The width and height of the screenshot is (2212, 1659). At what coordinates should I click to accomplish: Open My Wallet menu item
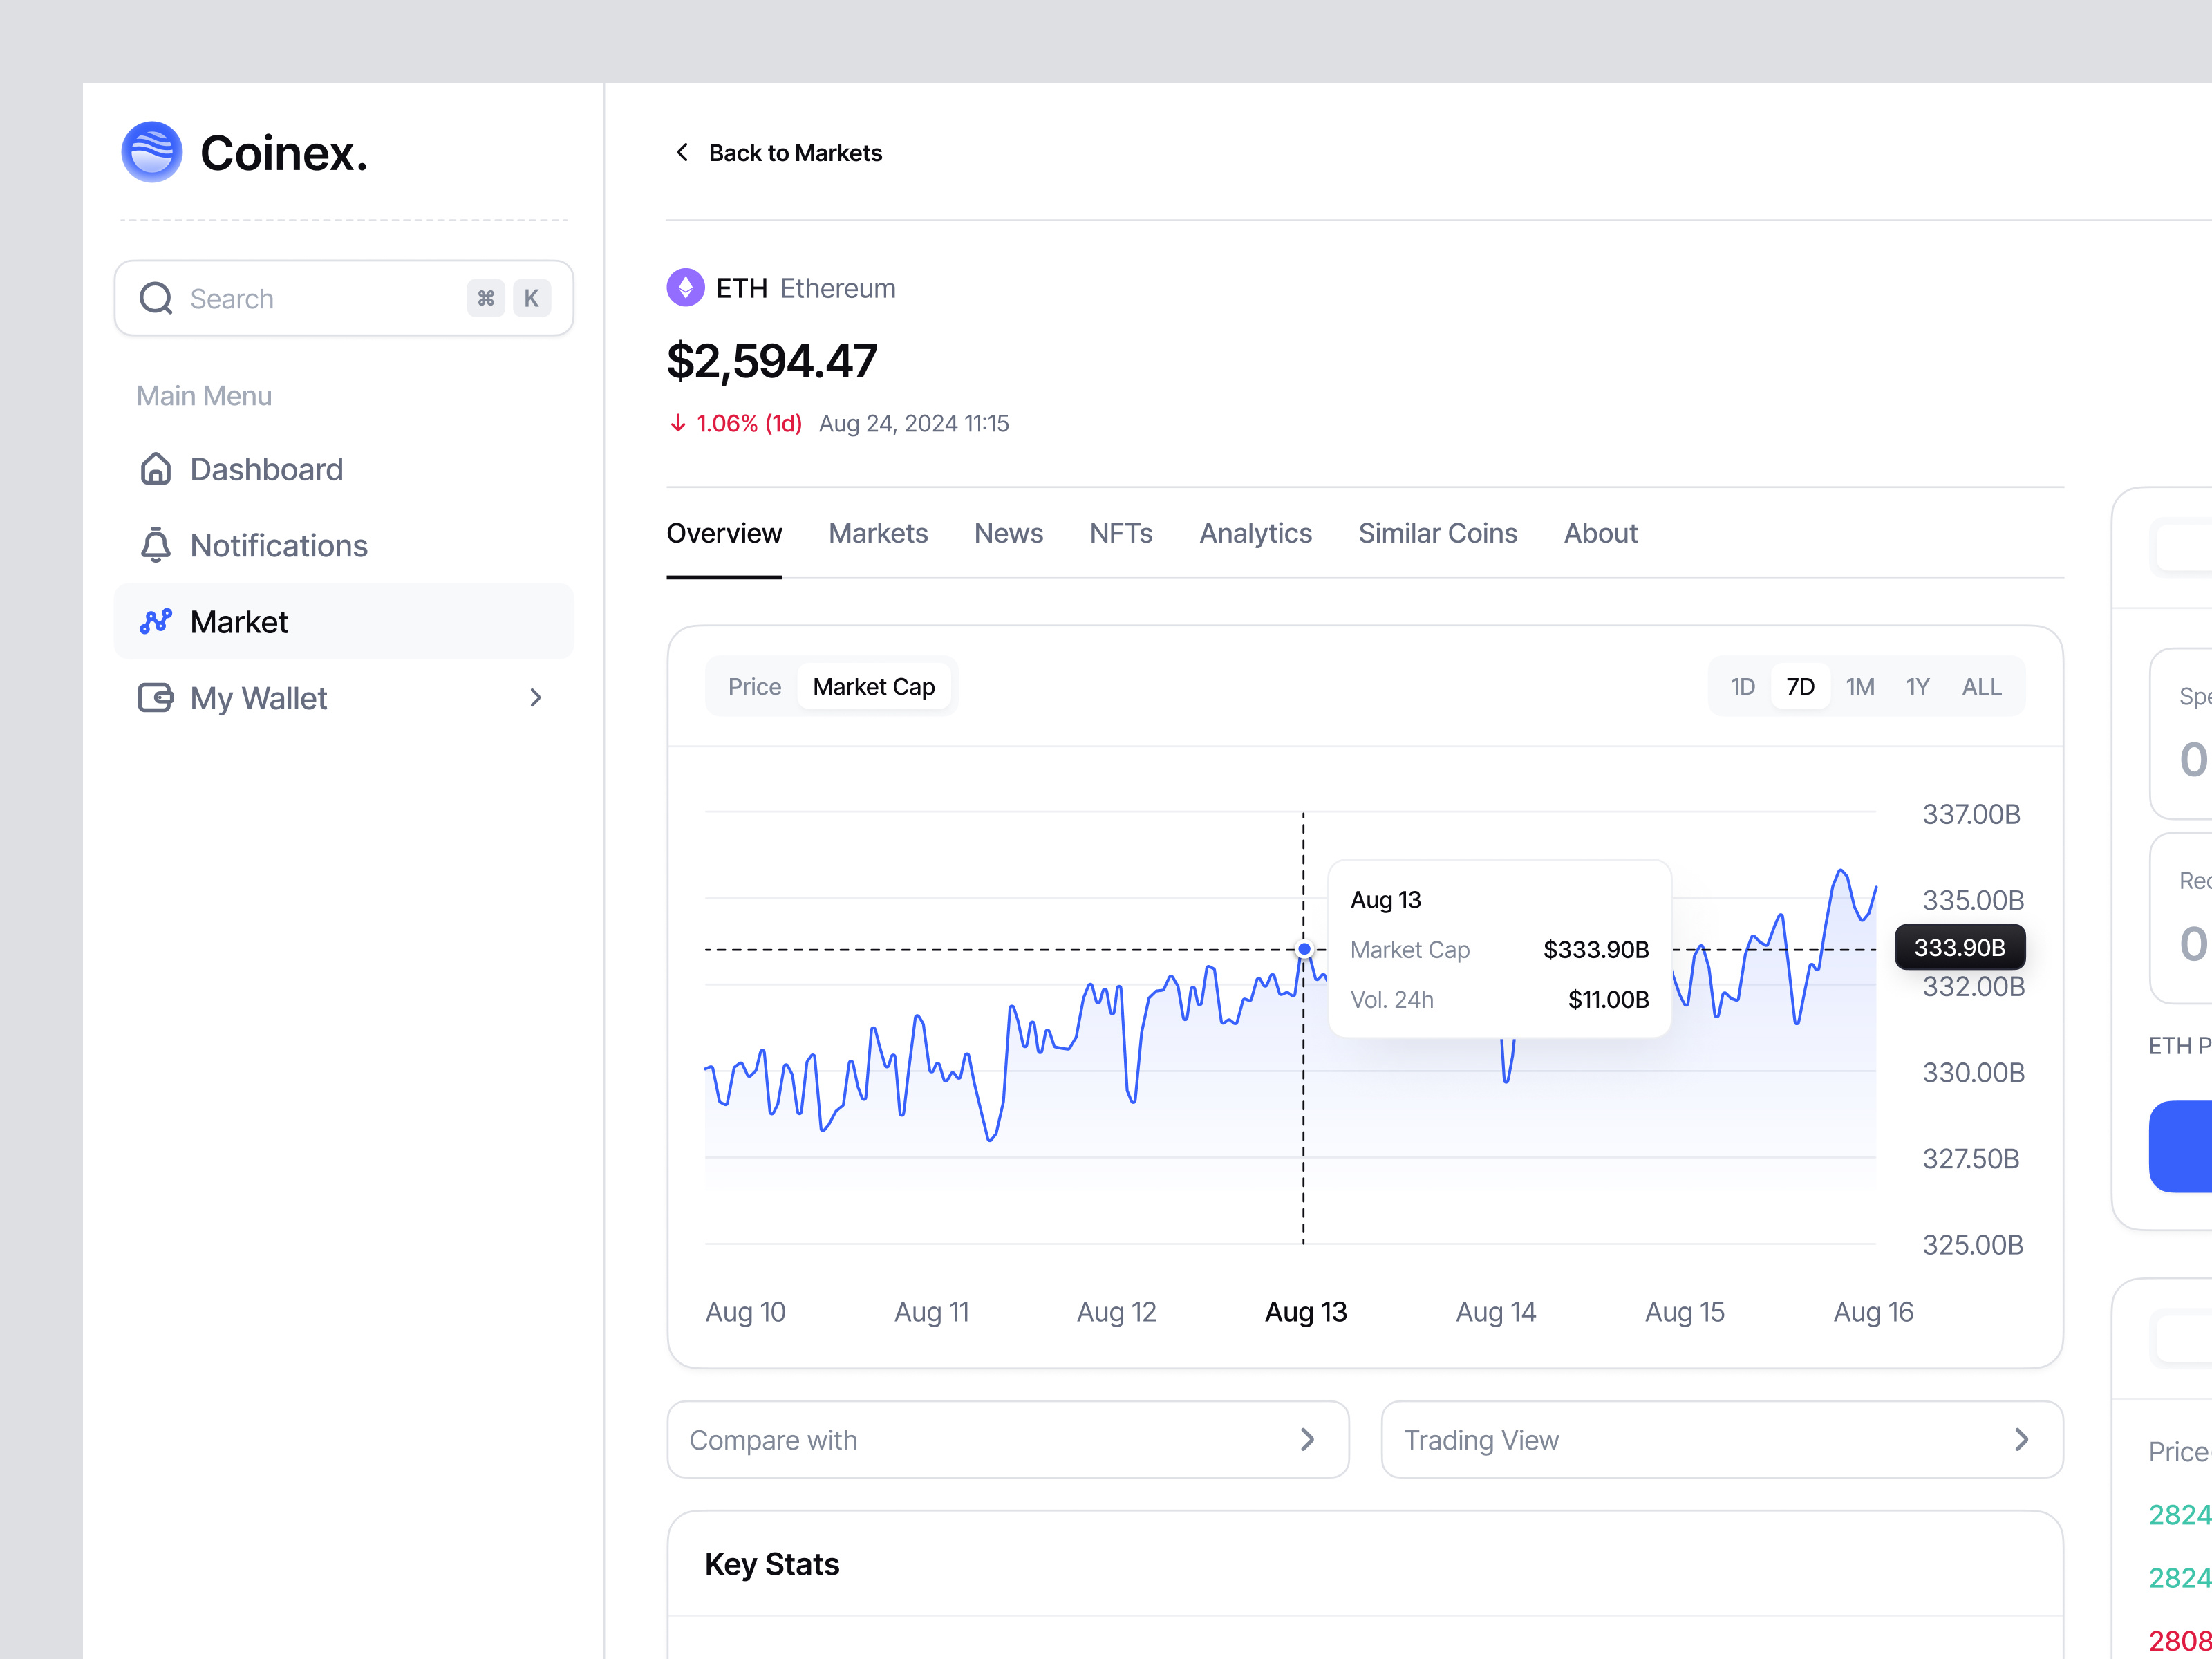click(344, 698)
